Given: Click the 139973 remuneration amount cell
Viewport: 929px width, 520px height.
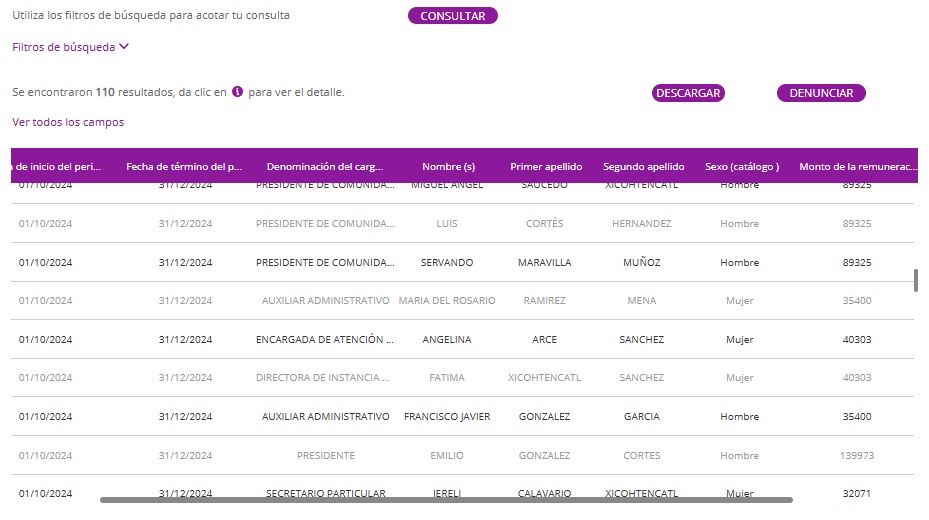Looking at the screenshot, I should (856, 456).
